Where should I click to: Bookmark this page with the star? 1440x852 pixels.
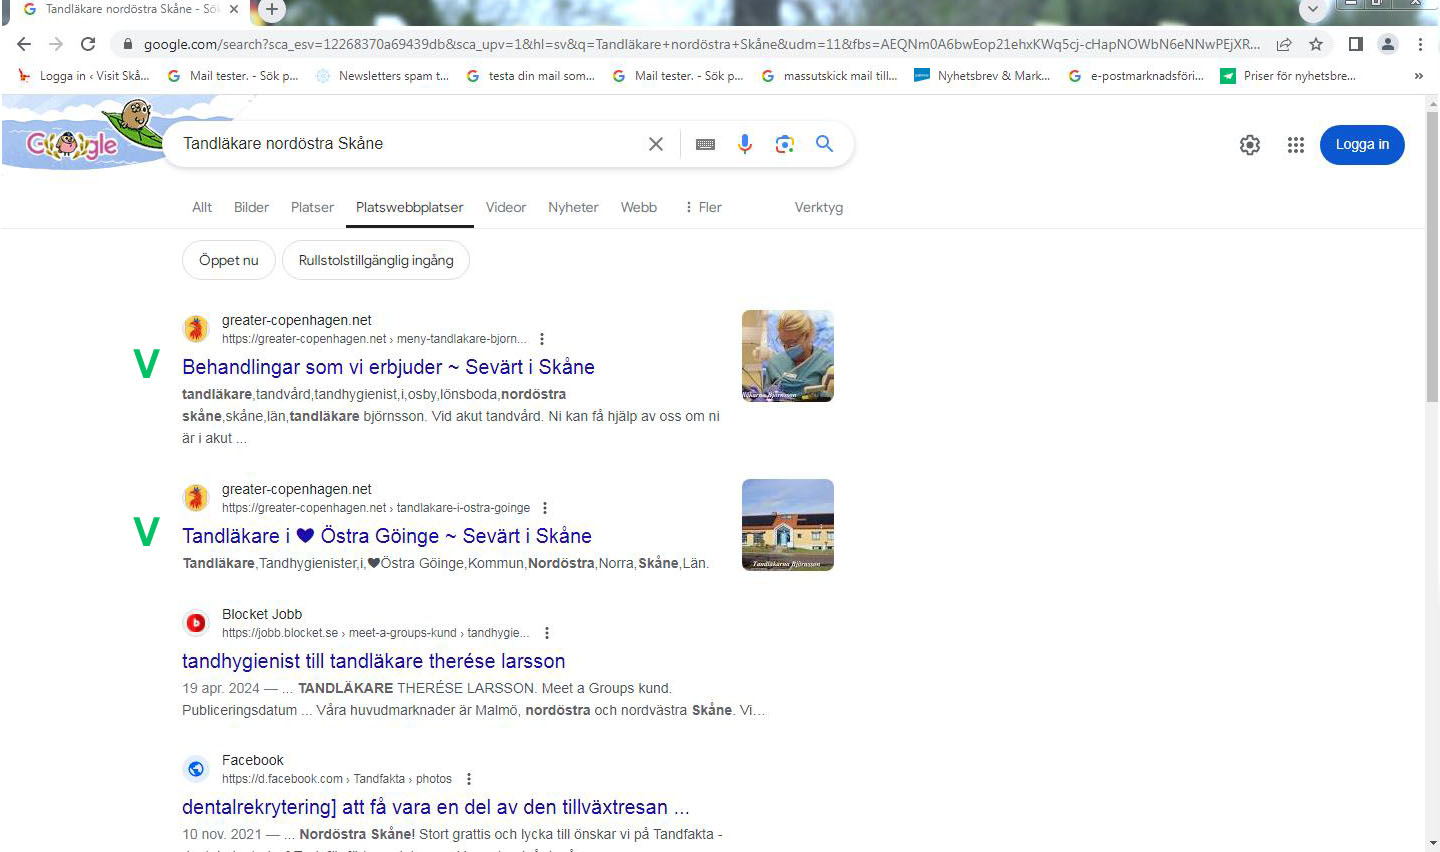[x=1316, y=44]
